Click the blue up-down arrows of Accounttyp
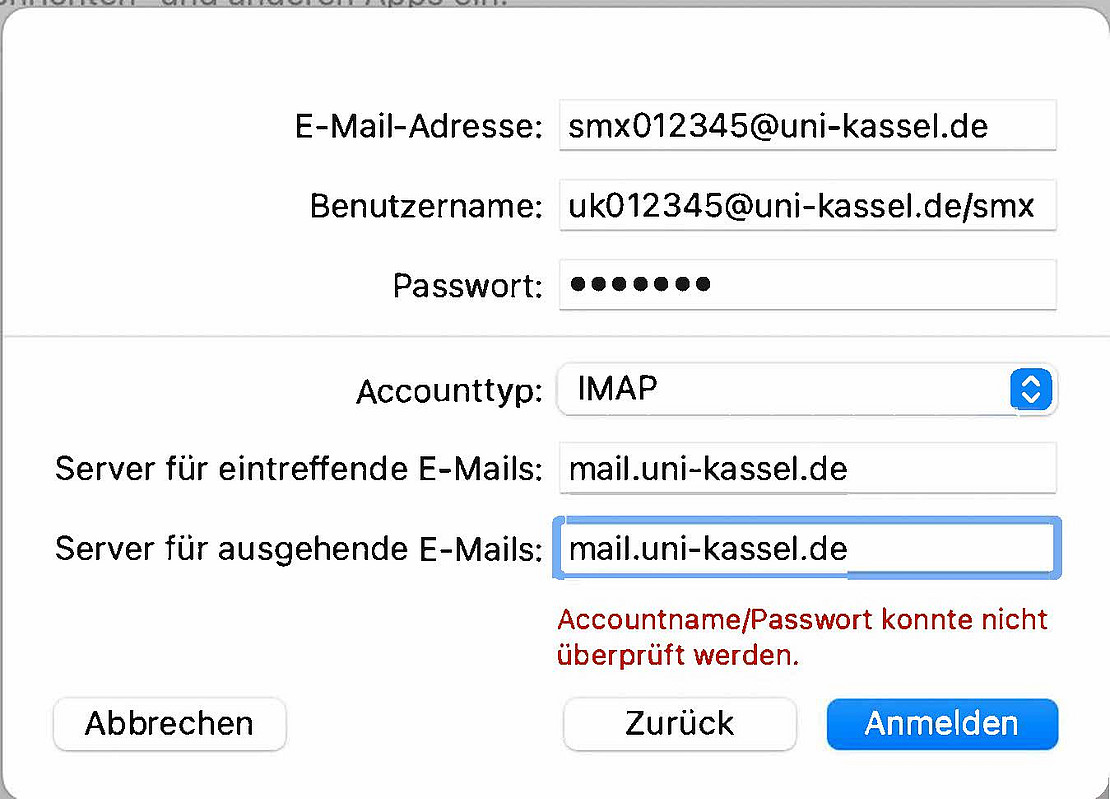Screen dimensions: 1110x799 pyautogui.click(x=1032, y=389)
